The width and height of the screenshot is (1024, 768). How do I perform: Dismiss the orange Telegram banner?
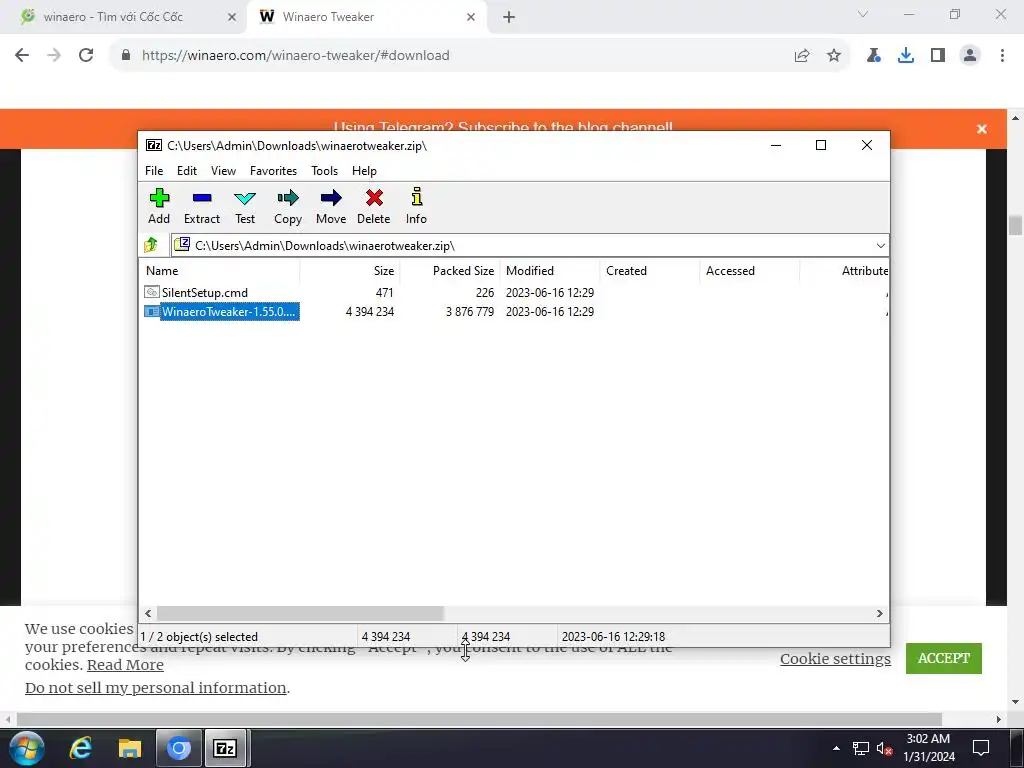pos(982,129)
